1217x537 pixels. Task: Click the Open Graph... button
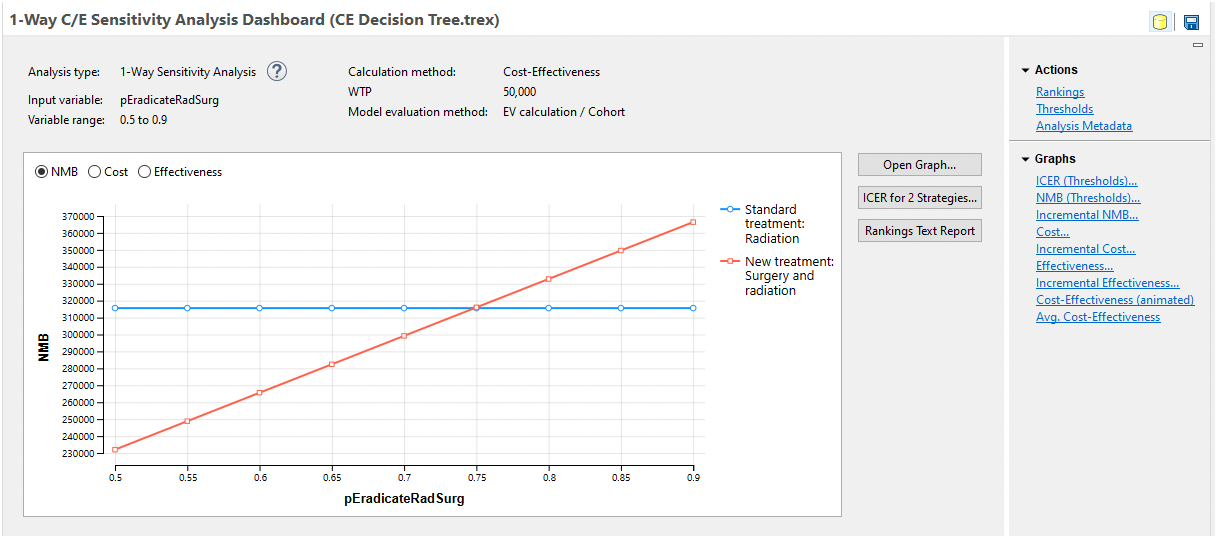pyautogui.click(x=920, y=165)
